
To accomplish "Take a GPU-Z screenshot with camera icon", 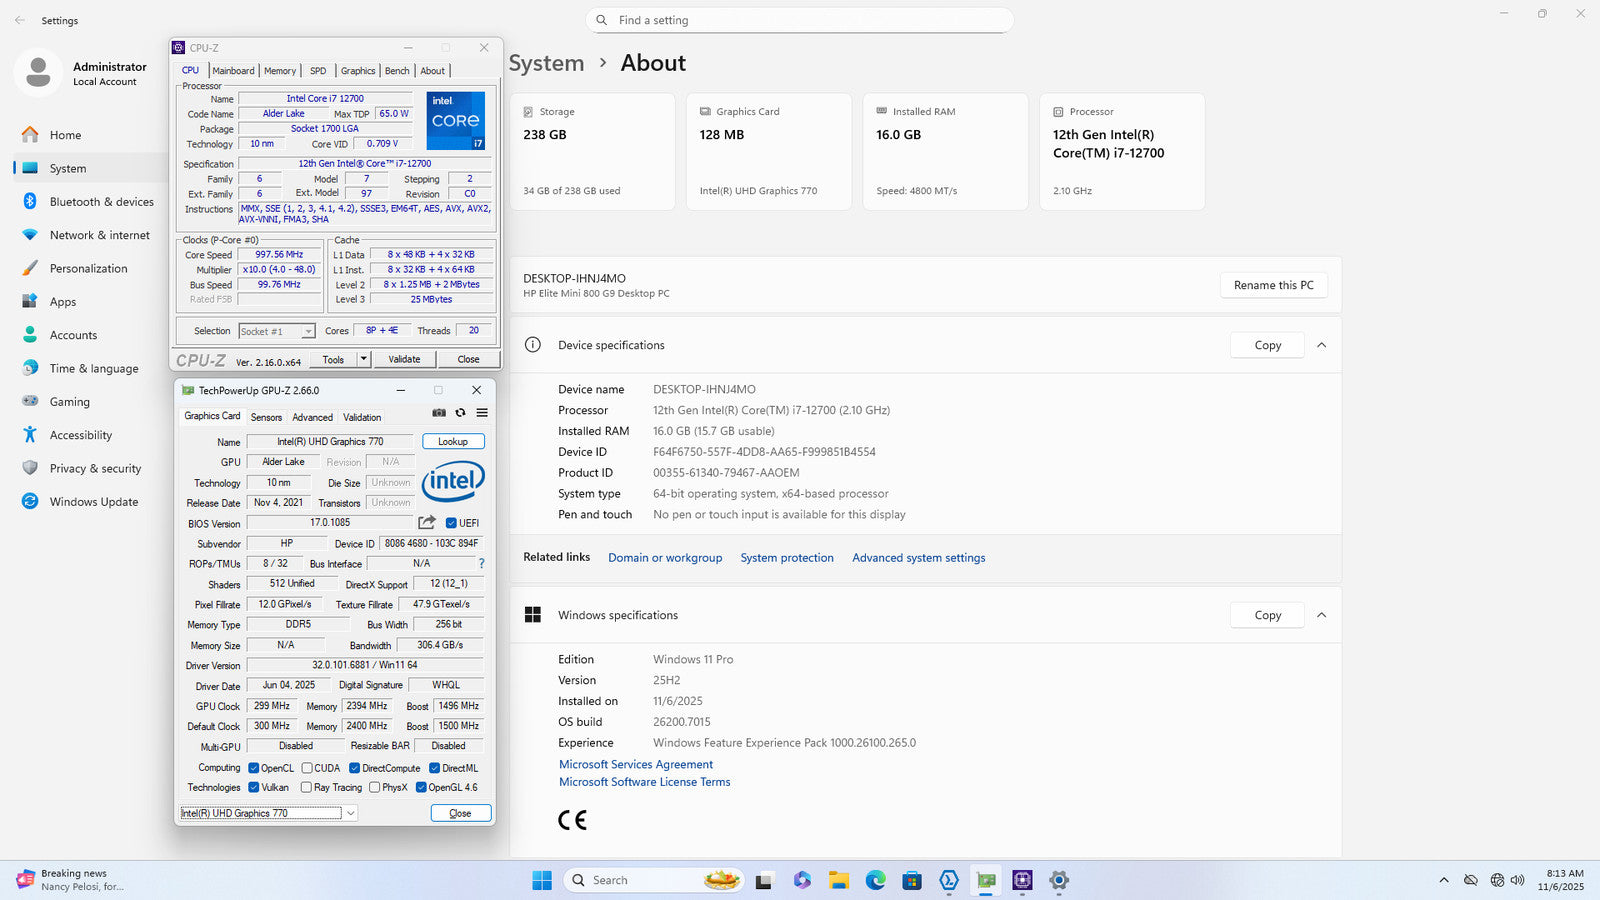I will pyautogui.click(x=439, y=413).
